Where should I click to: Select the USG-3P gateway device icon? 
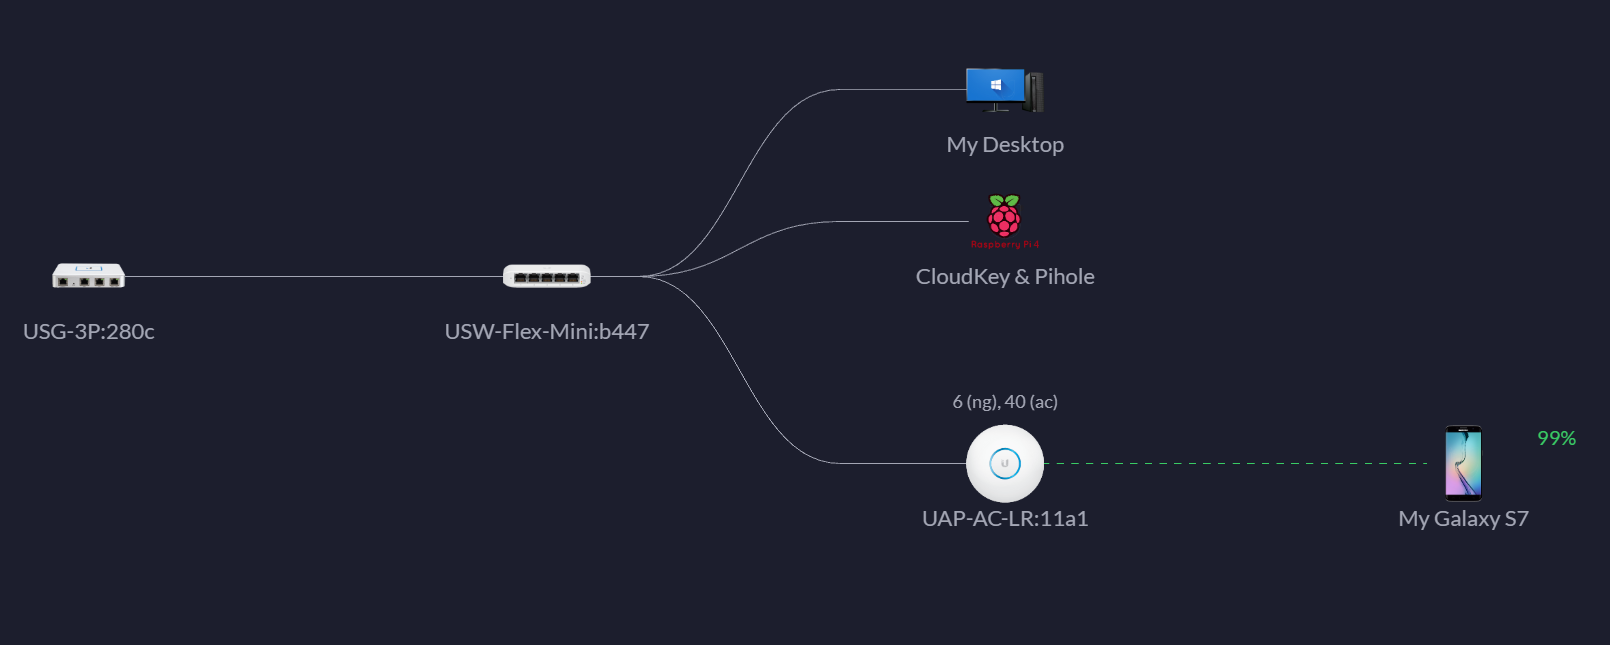tap(89, 275)
